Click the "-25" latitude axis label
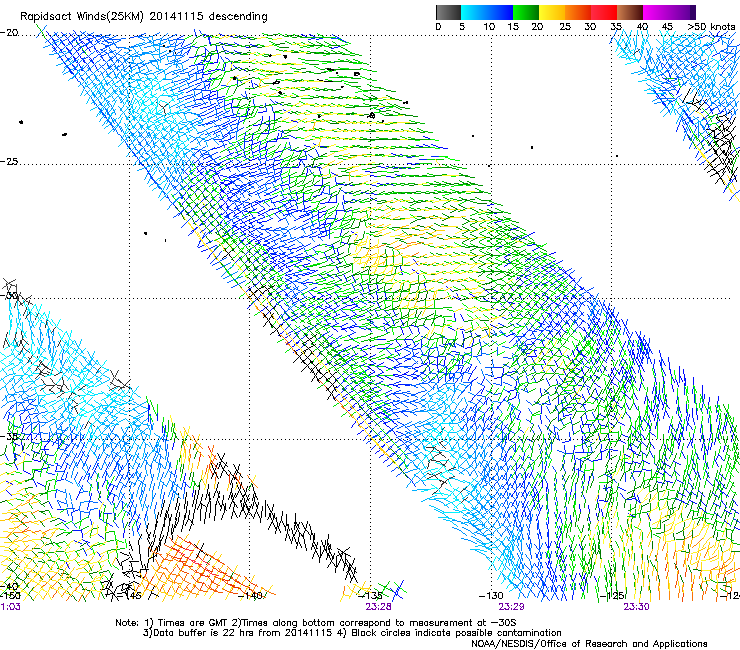 [x=9, y=161]
